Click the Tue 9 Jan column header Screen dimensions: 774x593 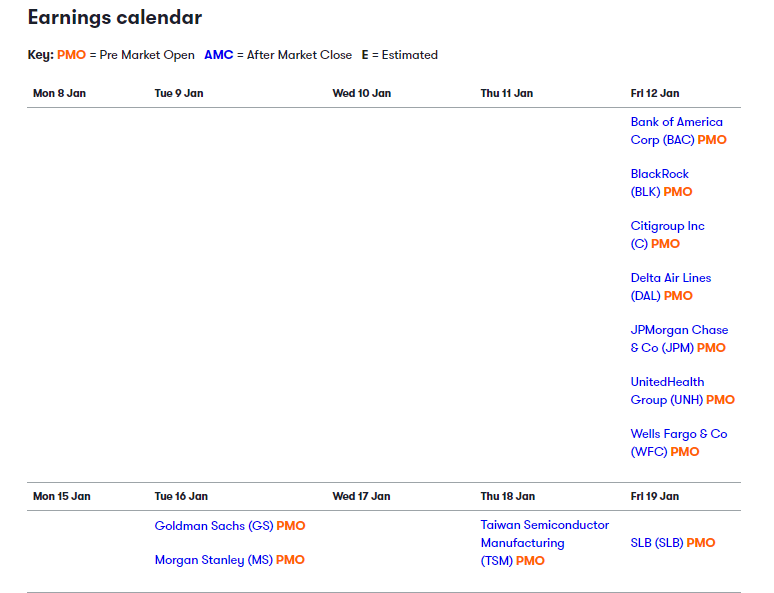(x=179, y=93)
